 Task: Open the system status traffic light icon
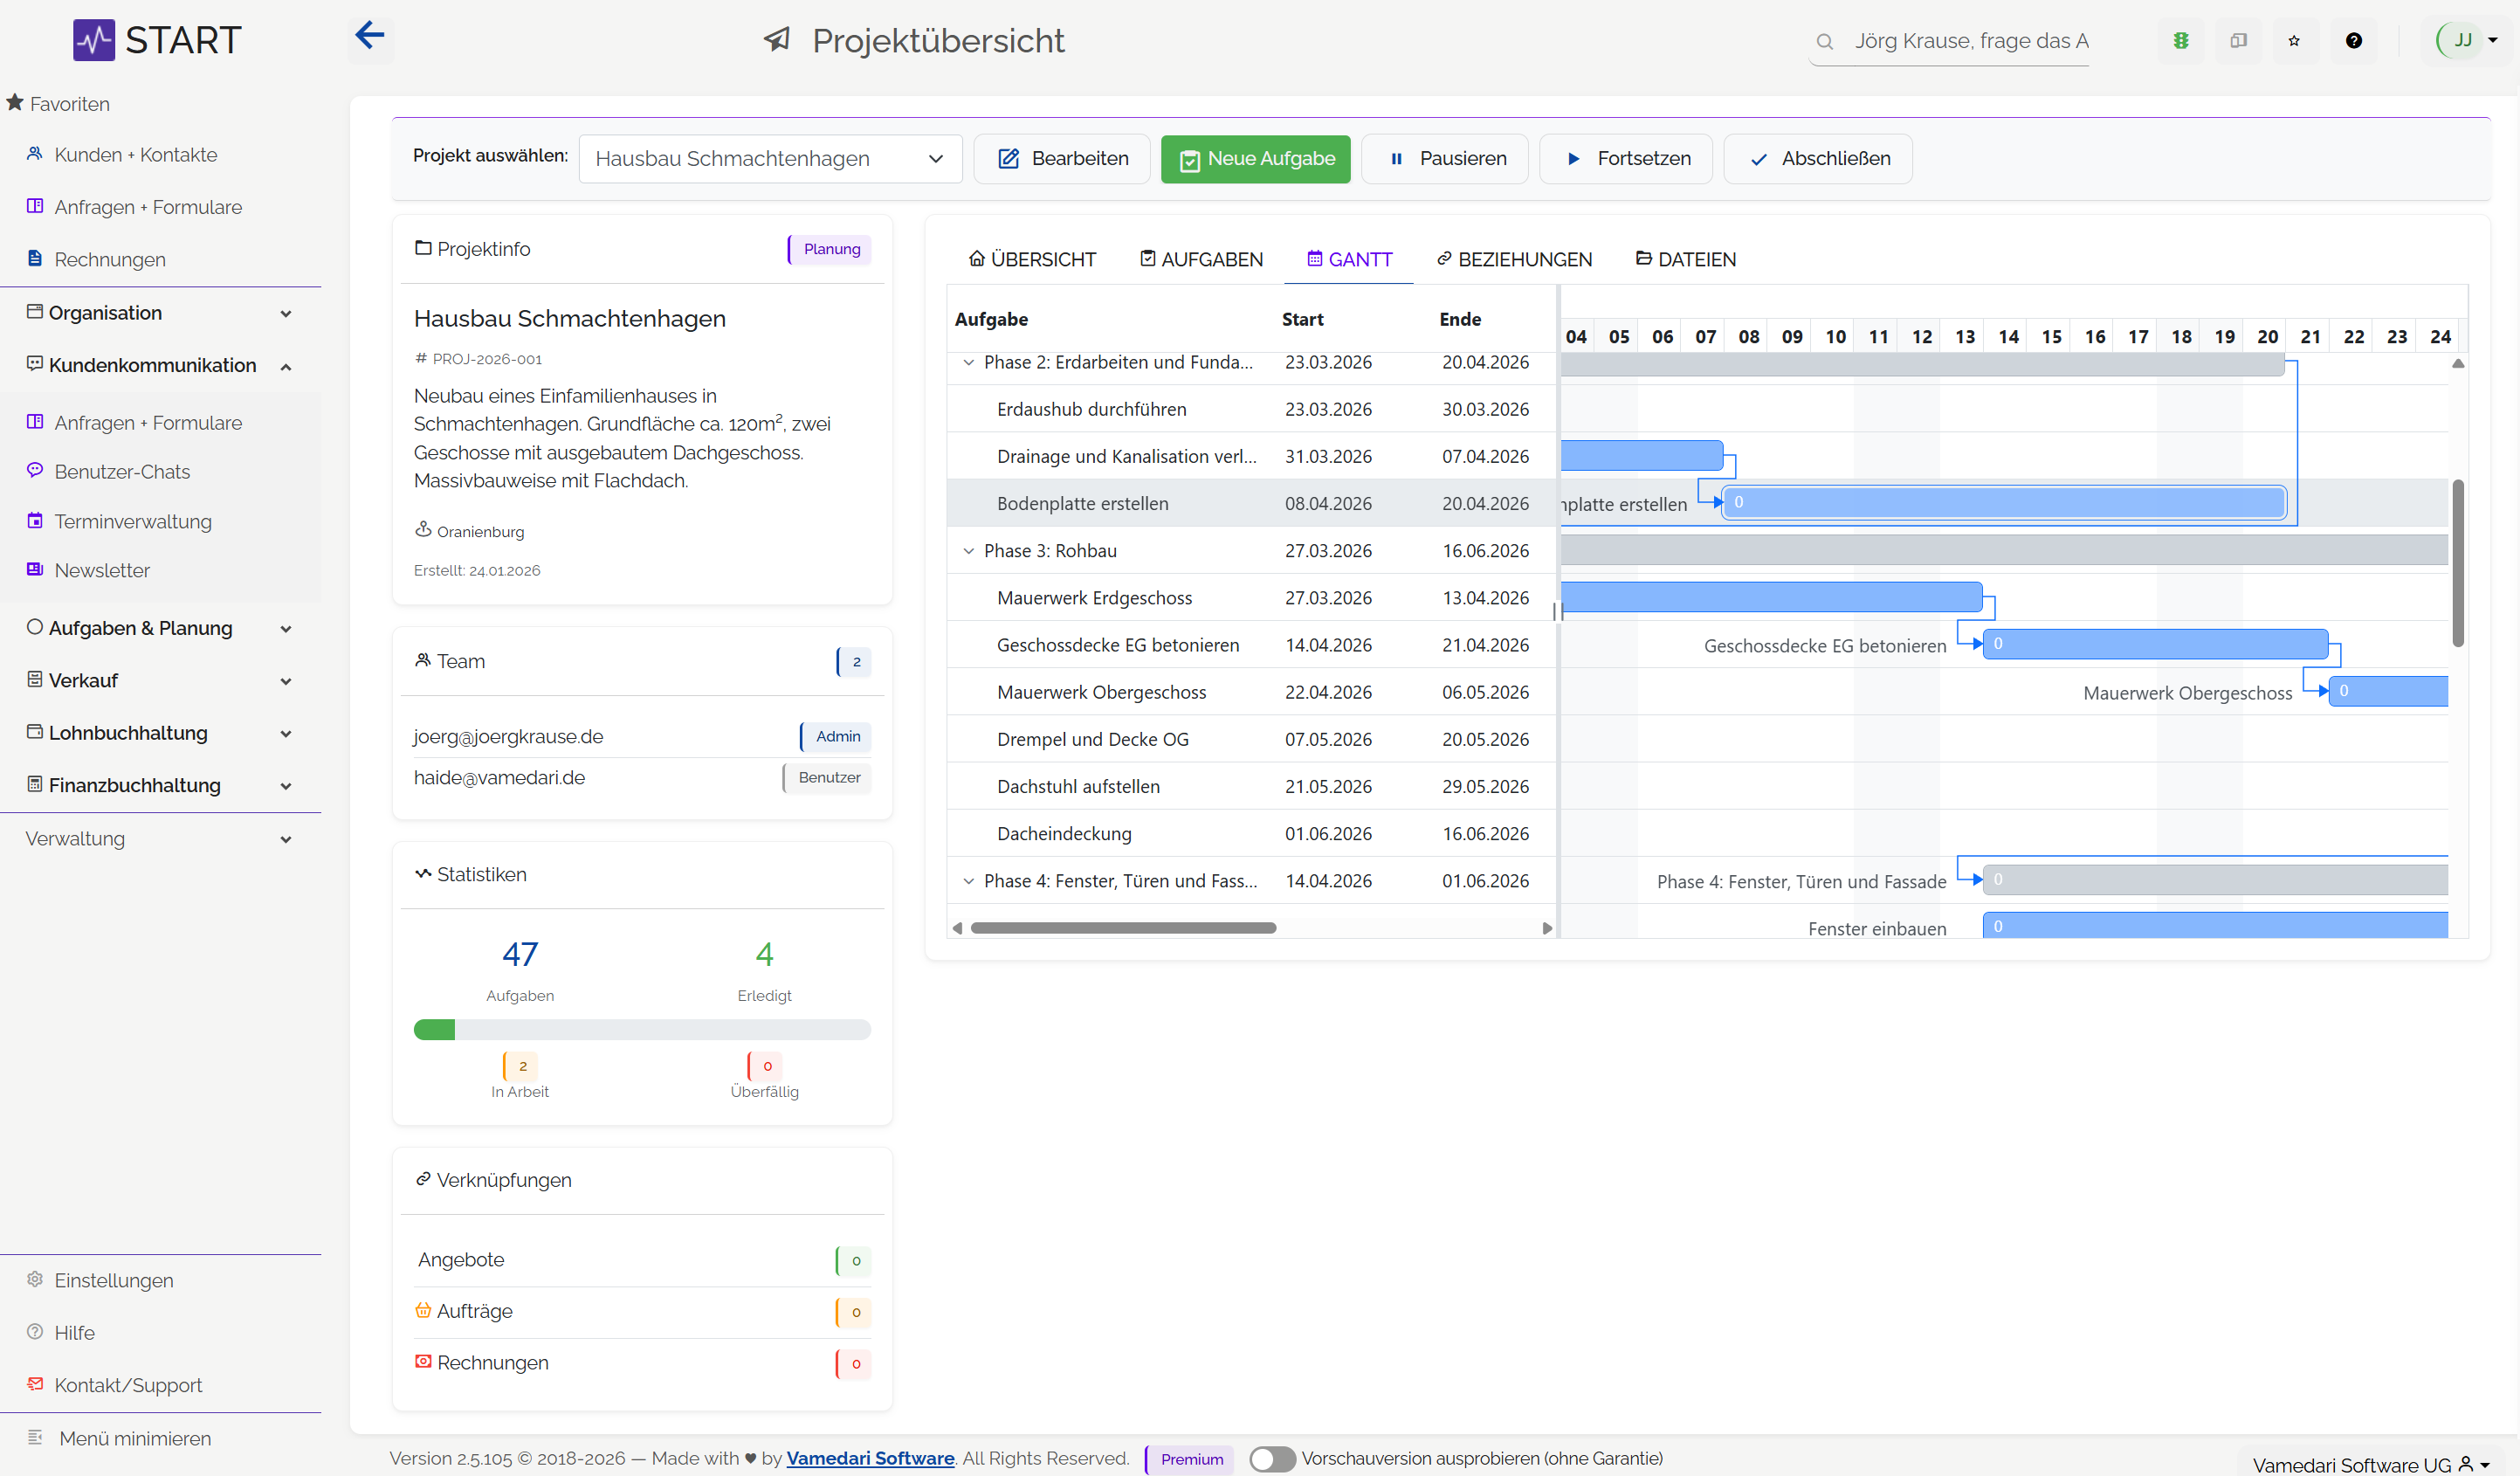[2181, 40]
